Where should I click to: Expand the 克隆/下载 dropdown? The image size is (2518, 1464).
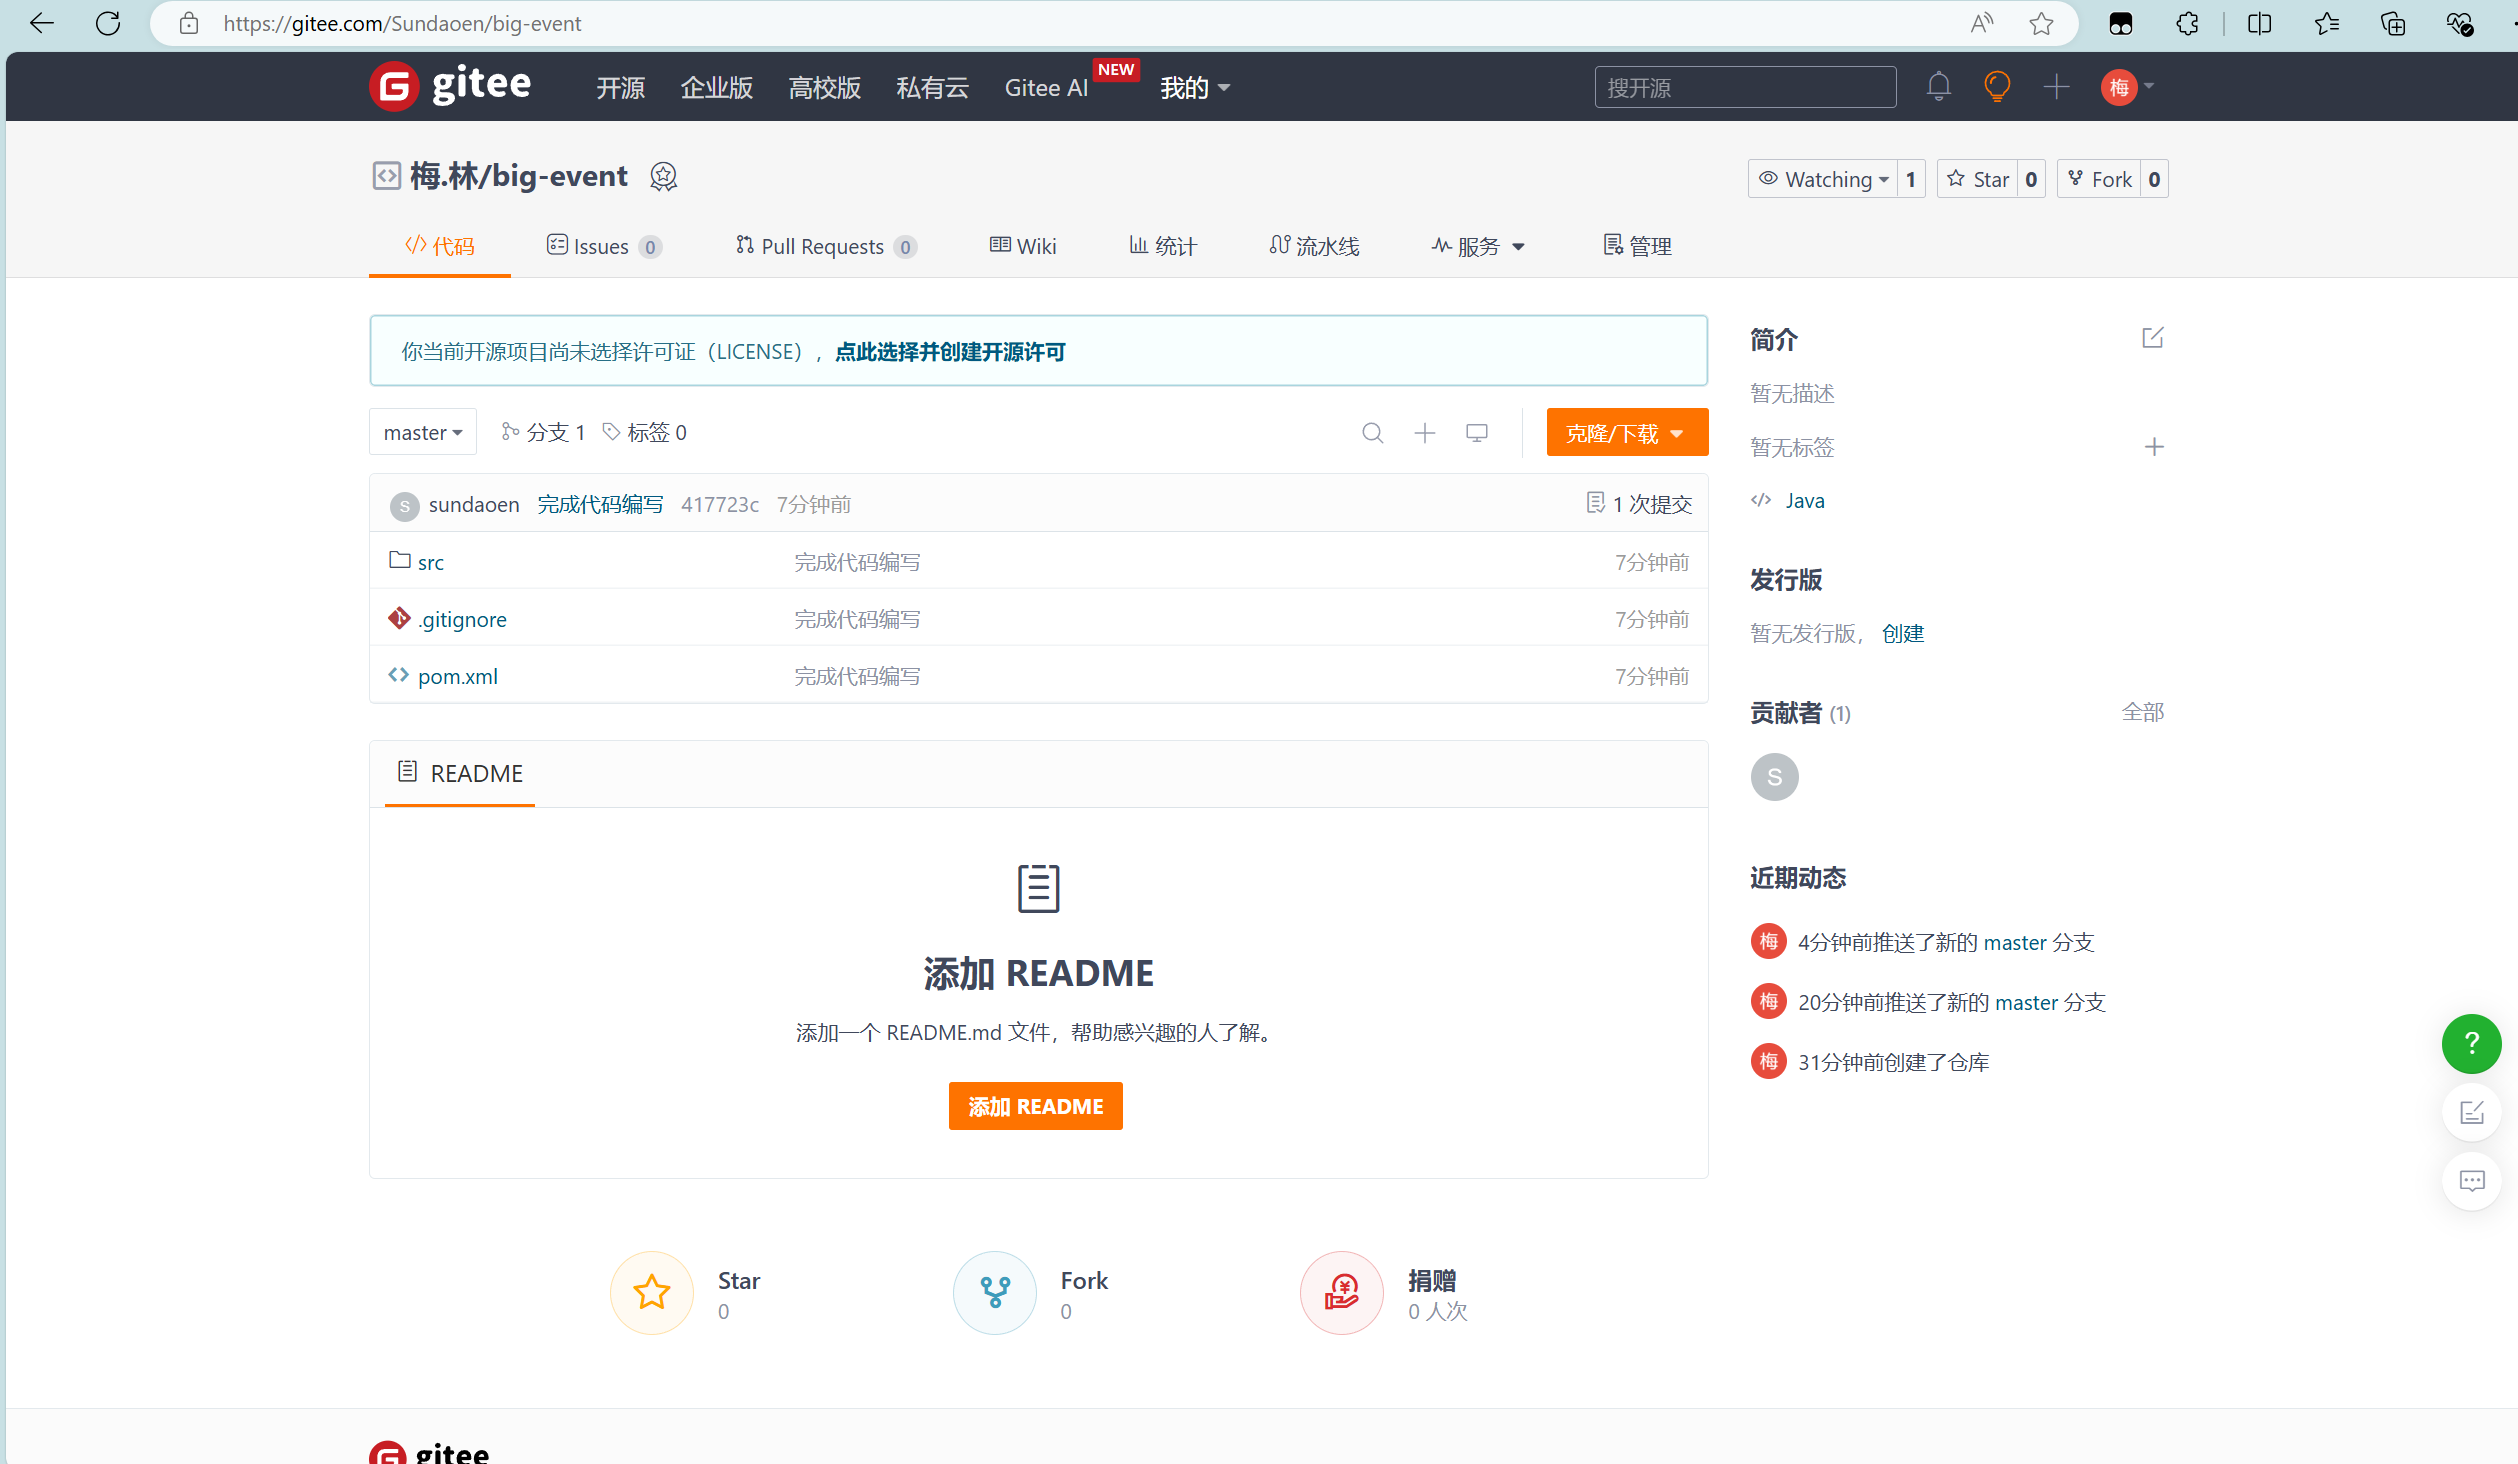point(1627,432)
